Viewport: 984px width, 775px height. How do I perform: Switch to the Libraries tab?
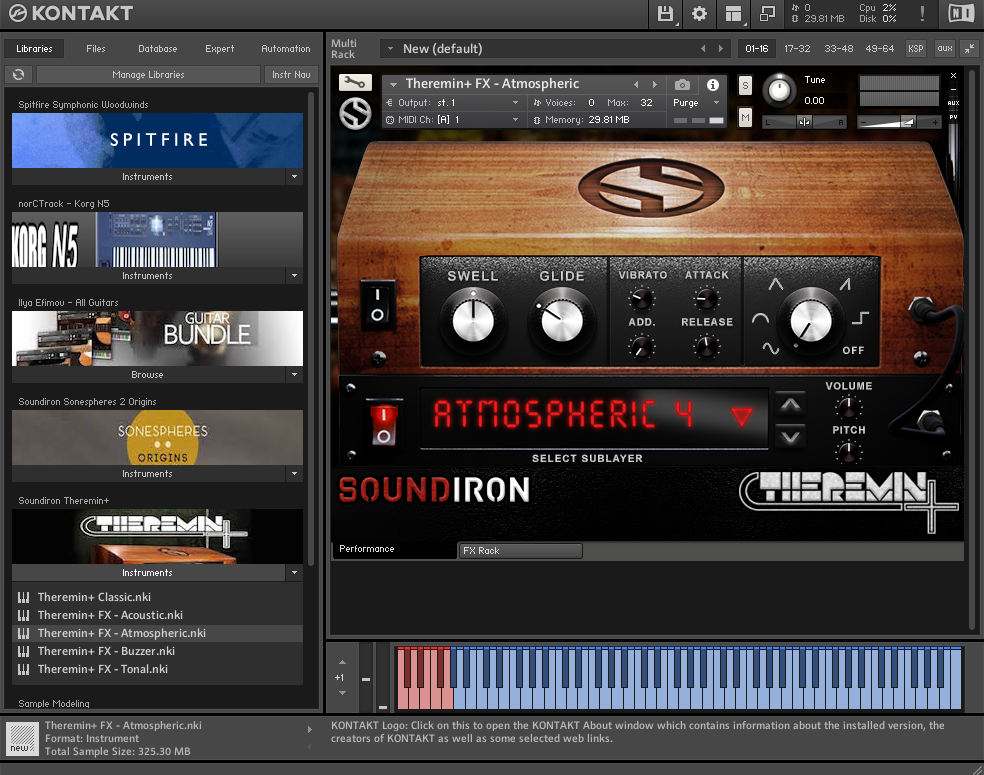click(x=34, y=48)
